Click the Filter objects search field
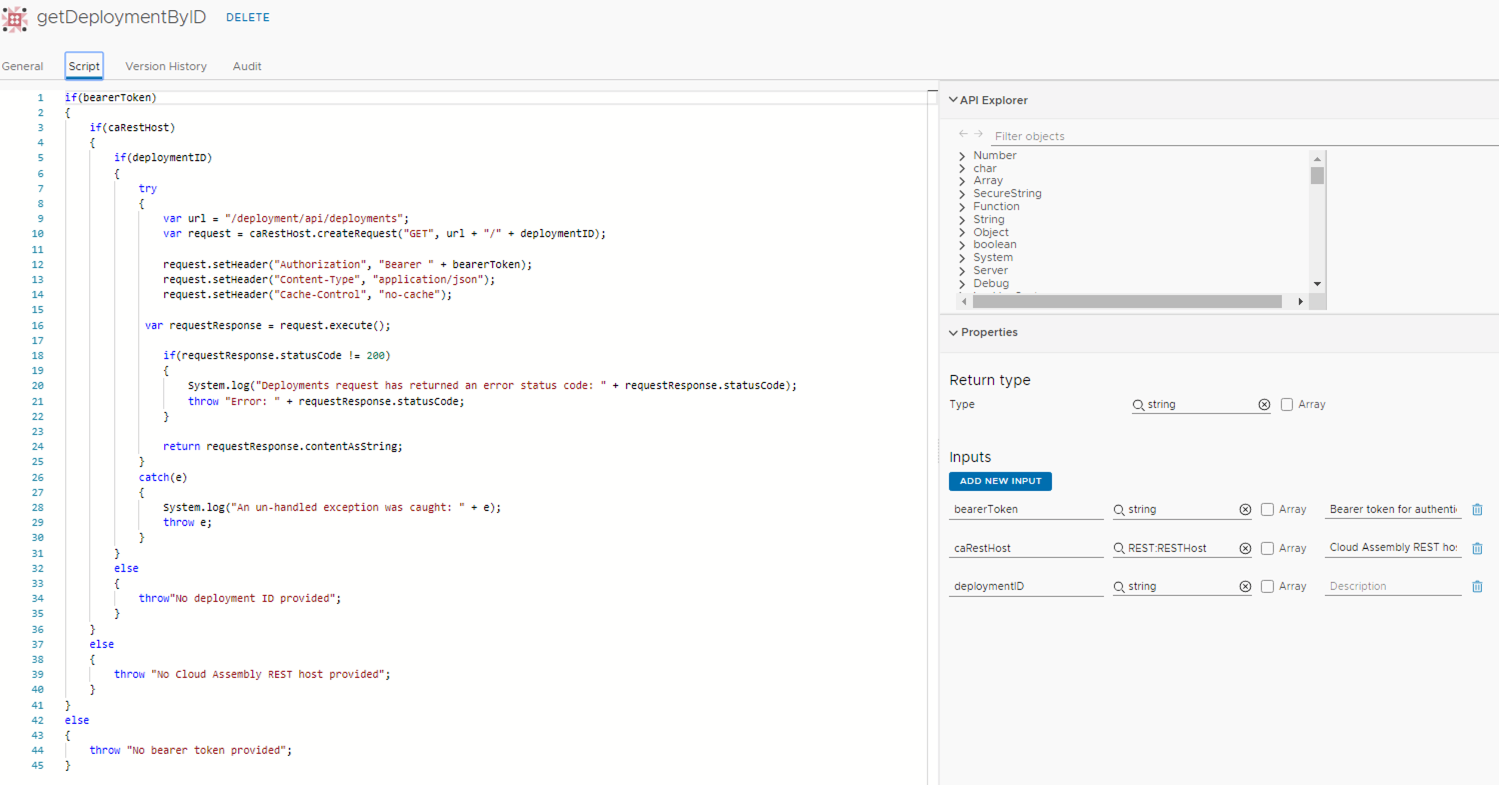This screenshot has width=1499, height=785. pos(1150,136)
